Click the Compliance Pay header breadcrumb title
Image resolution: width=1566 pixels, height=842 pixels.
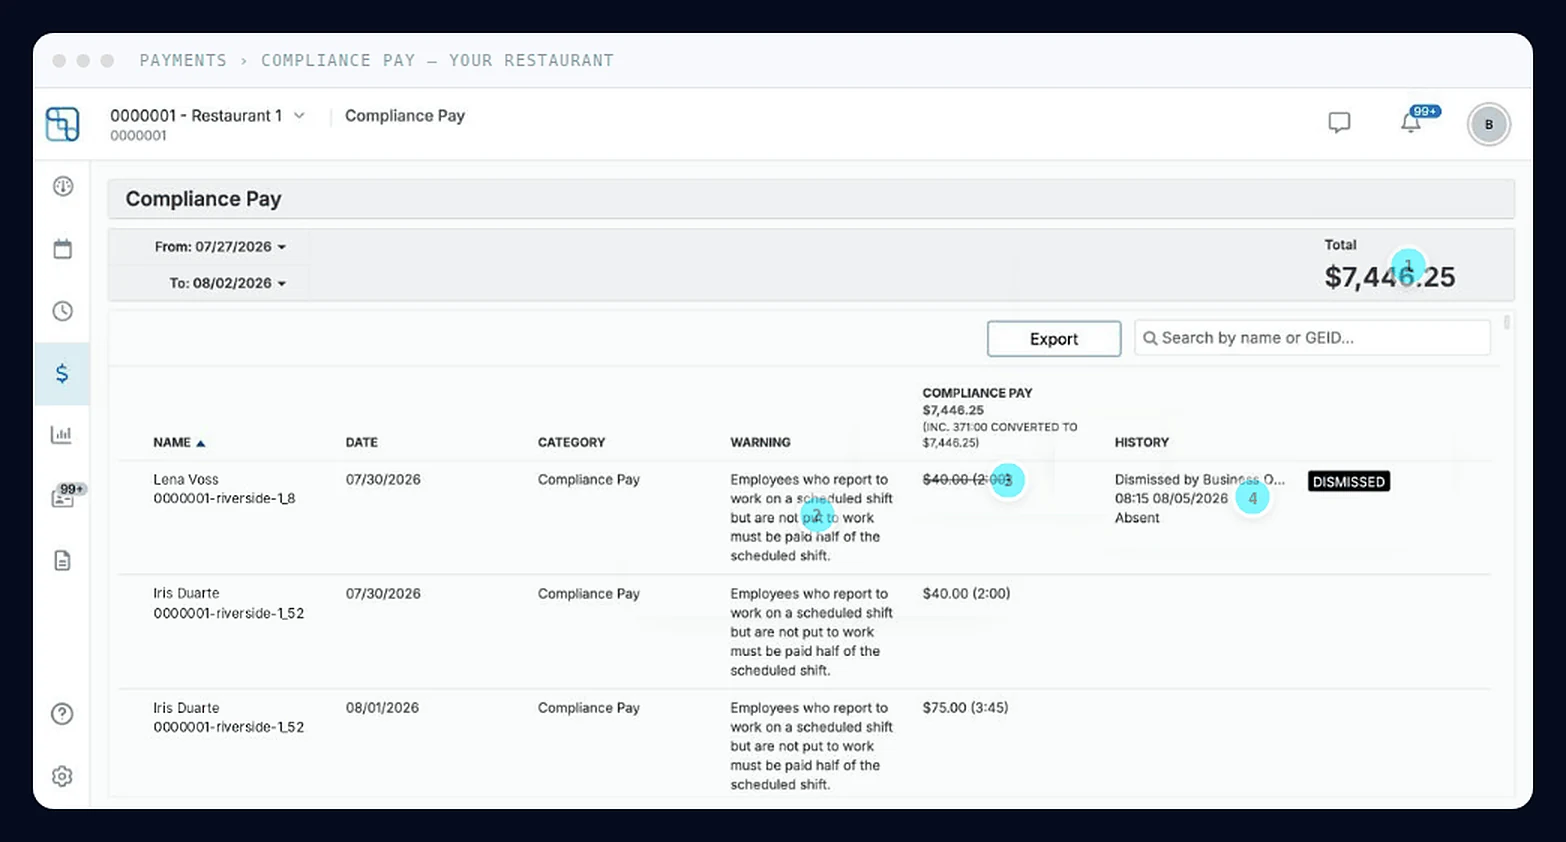pyautogui.click(x=405, y=116)
